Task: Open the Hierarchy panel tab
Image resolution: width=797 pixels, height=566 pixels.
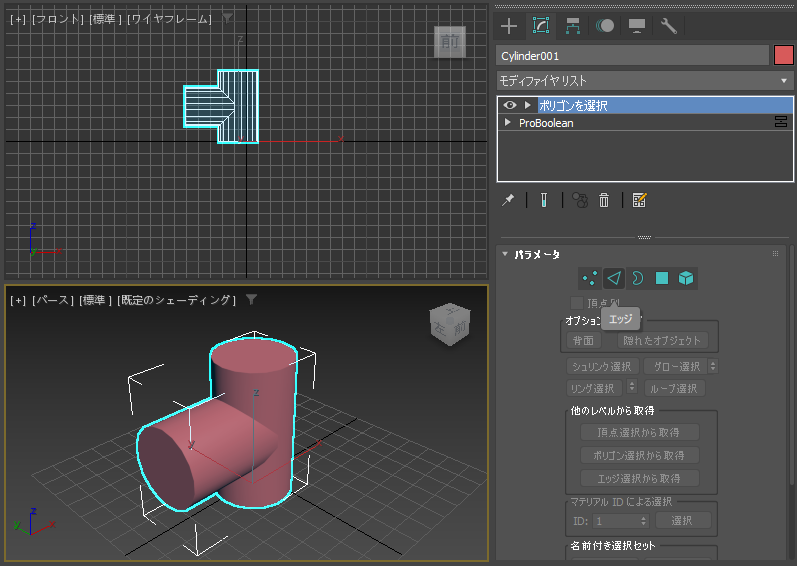Action: (573, 26)
